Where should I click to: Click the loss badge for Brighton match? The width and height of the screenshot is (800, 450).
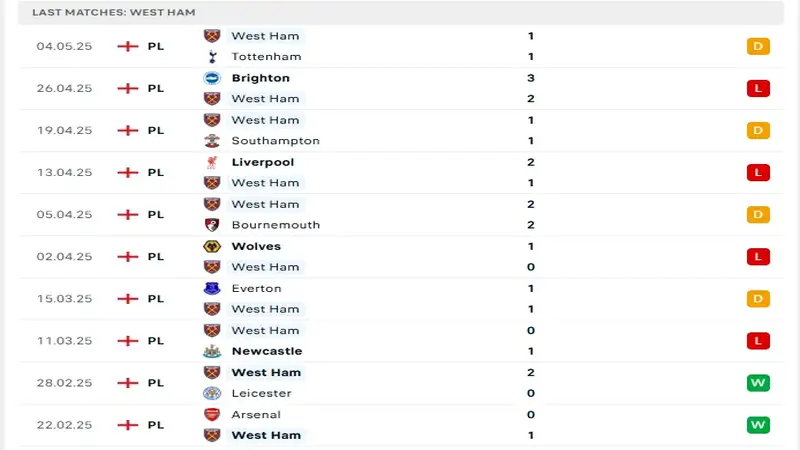(758, 88)
